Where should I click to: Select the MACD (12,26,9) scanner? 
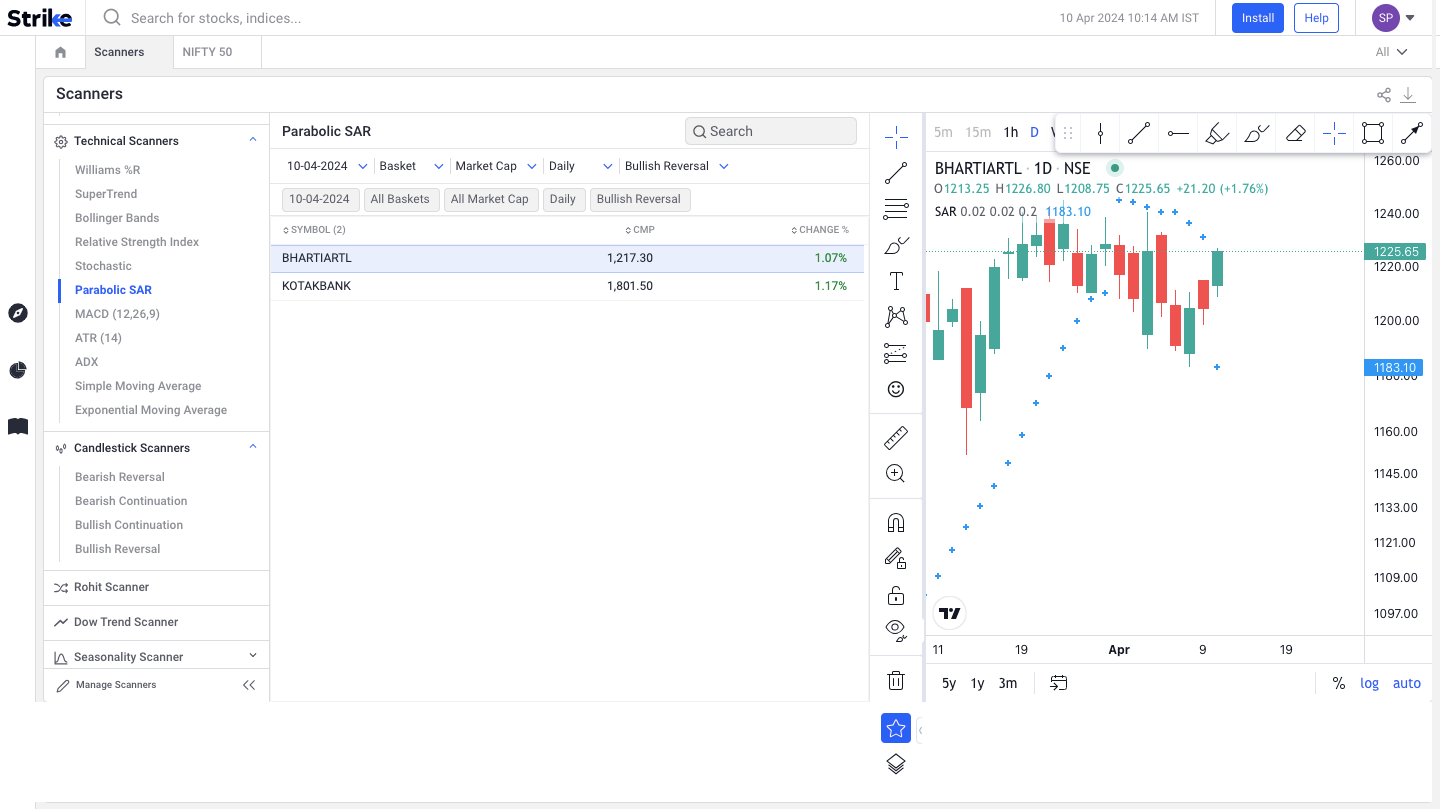(x=117, y=314)
